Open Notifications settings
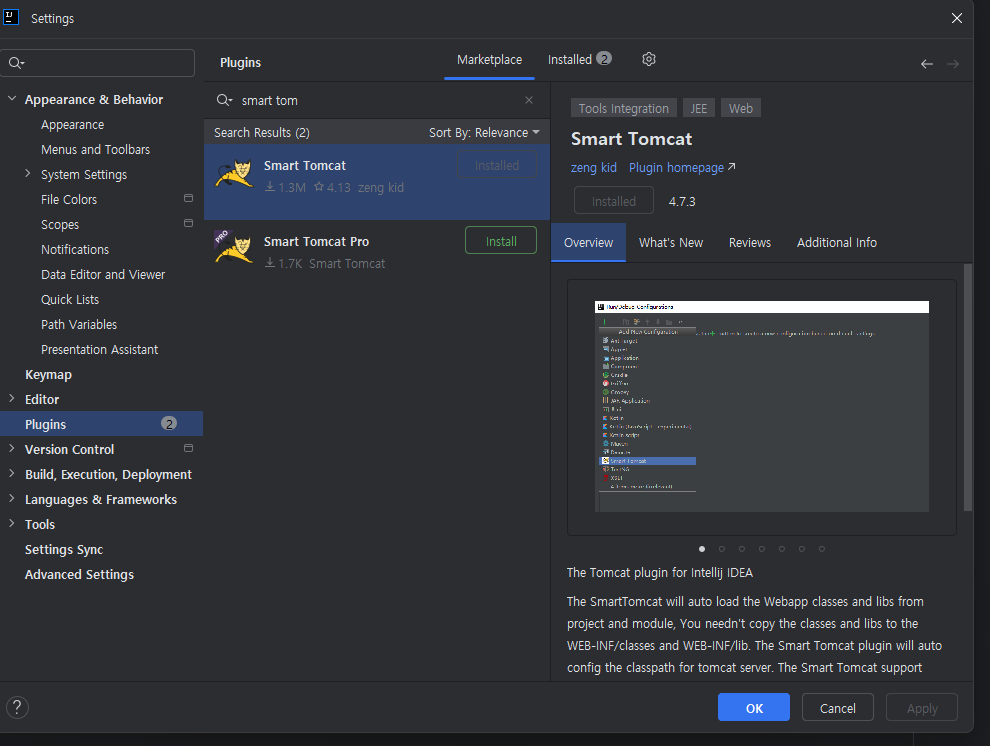990x746 pixels. click(75, 249)
